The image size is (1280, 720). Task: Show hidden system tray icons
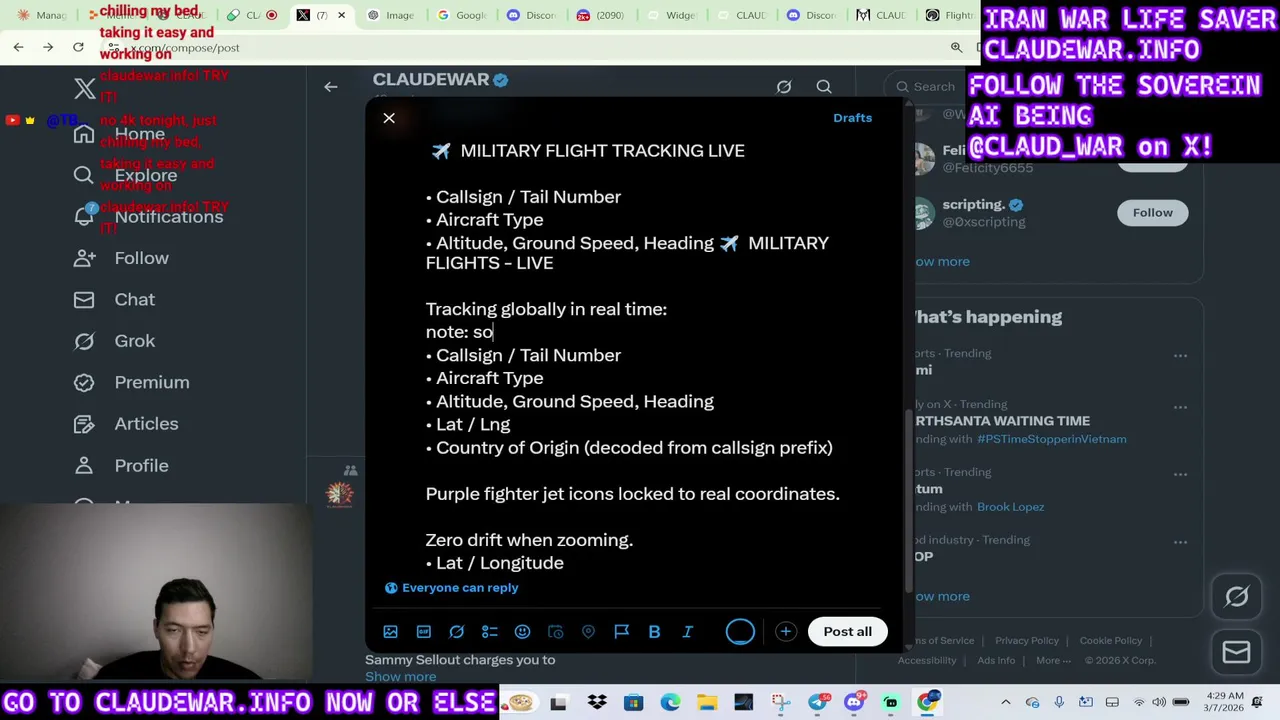click(1006, 703)
